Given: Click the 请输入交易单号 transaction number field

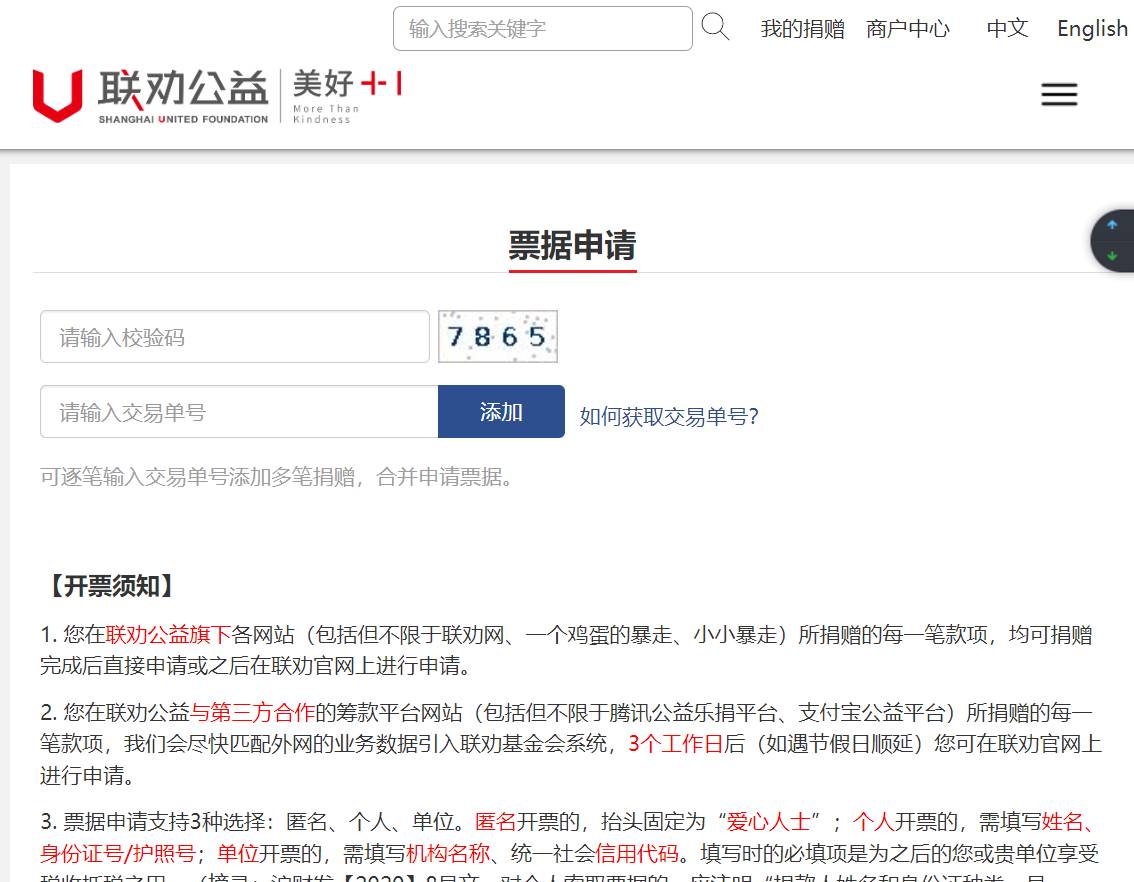Looking at the screenshot, I should (x=239, y=412).
